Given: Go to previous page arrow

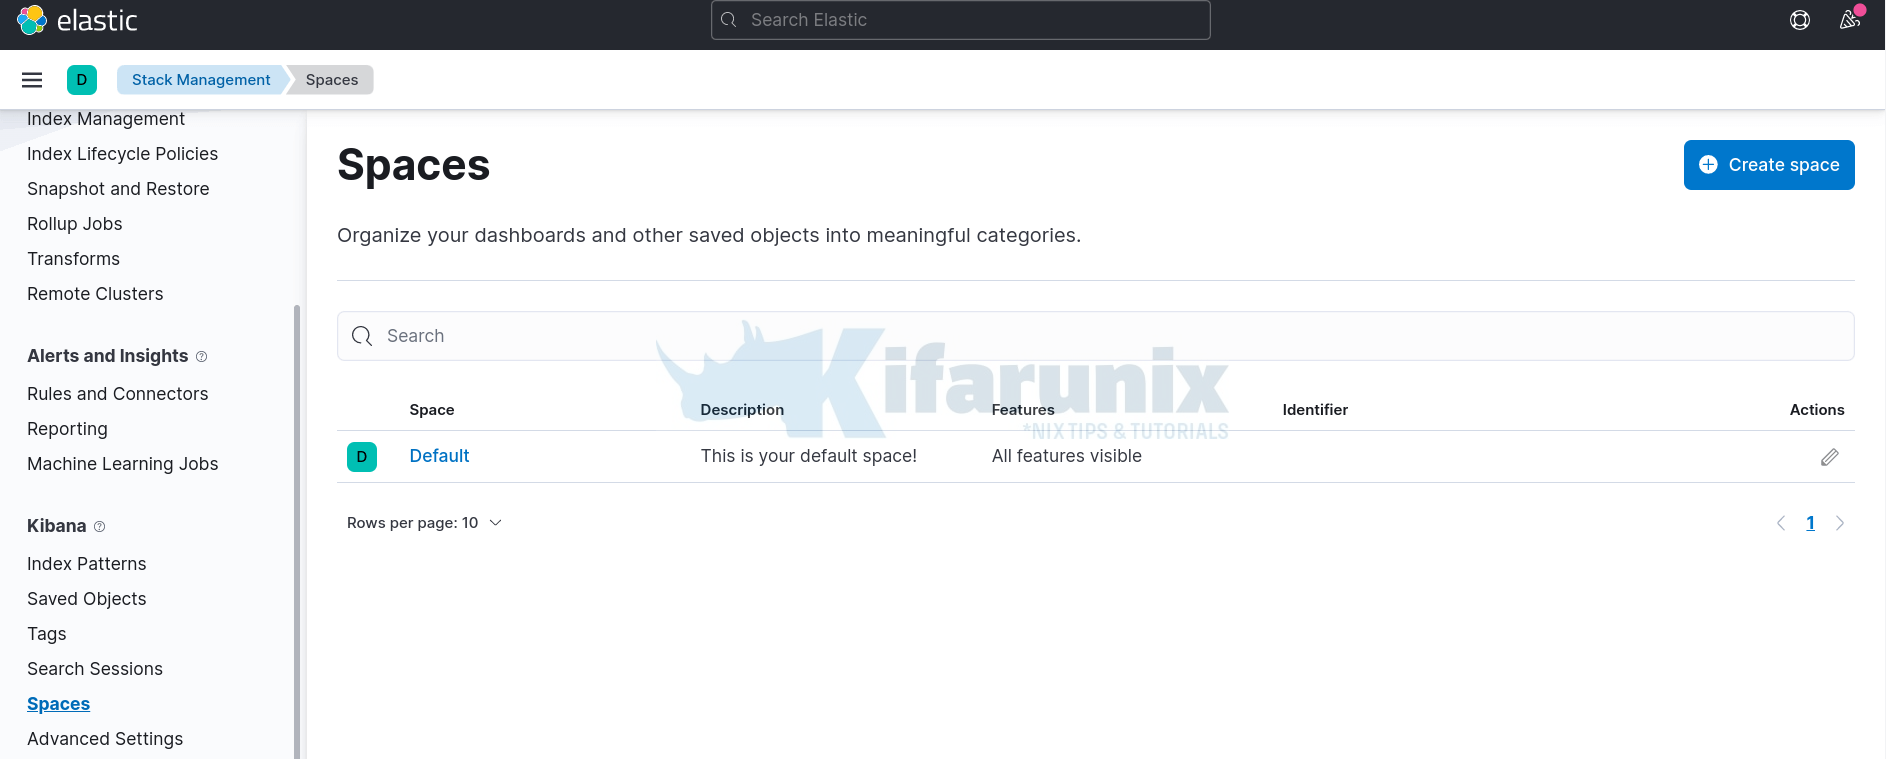Looking at the screenshot, I should (1781, 523).
